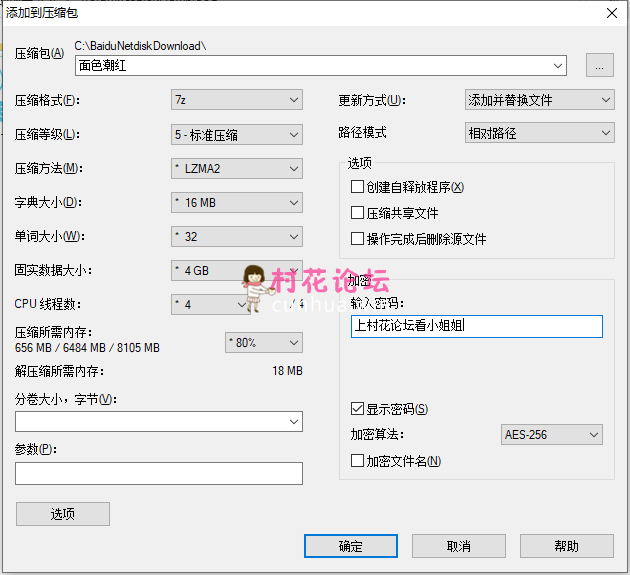Click the parameters (参数) input field

[x=159, y=473]
